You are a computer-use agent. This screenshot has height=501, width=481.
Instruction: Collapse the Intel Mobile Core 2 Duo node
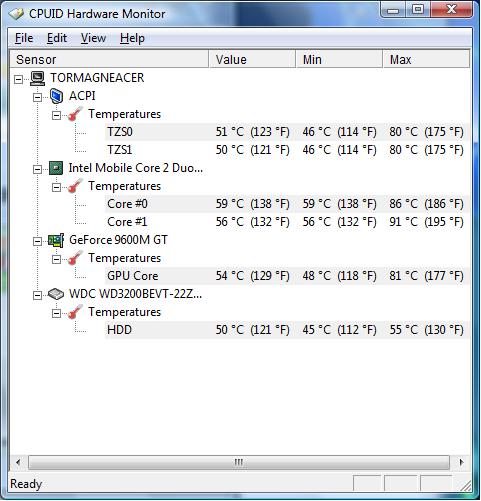pos(37,169)
